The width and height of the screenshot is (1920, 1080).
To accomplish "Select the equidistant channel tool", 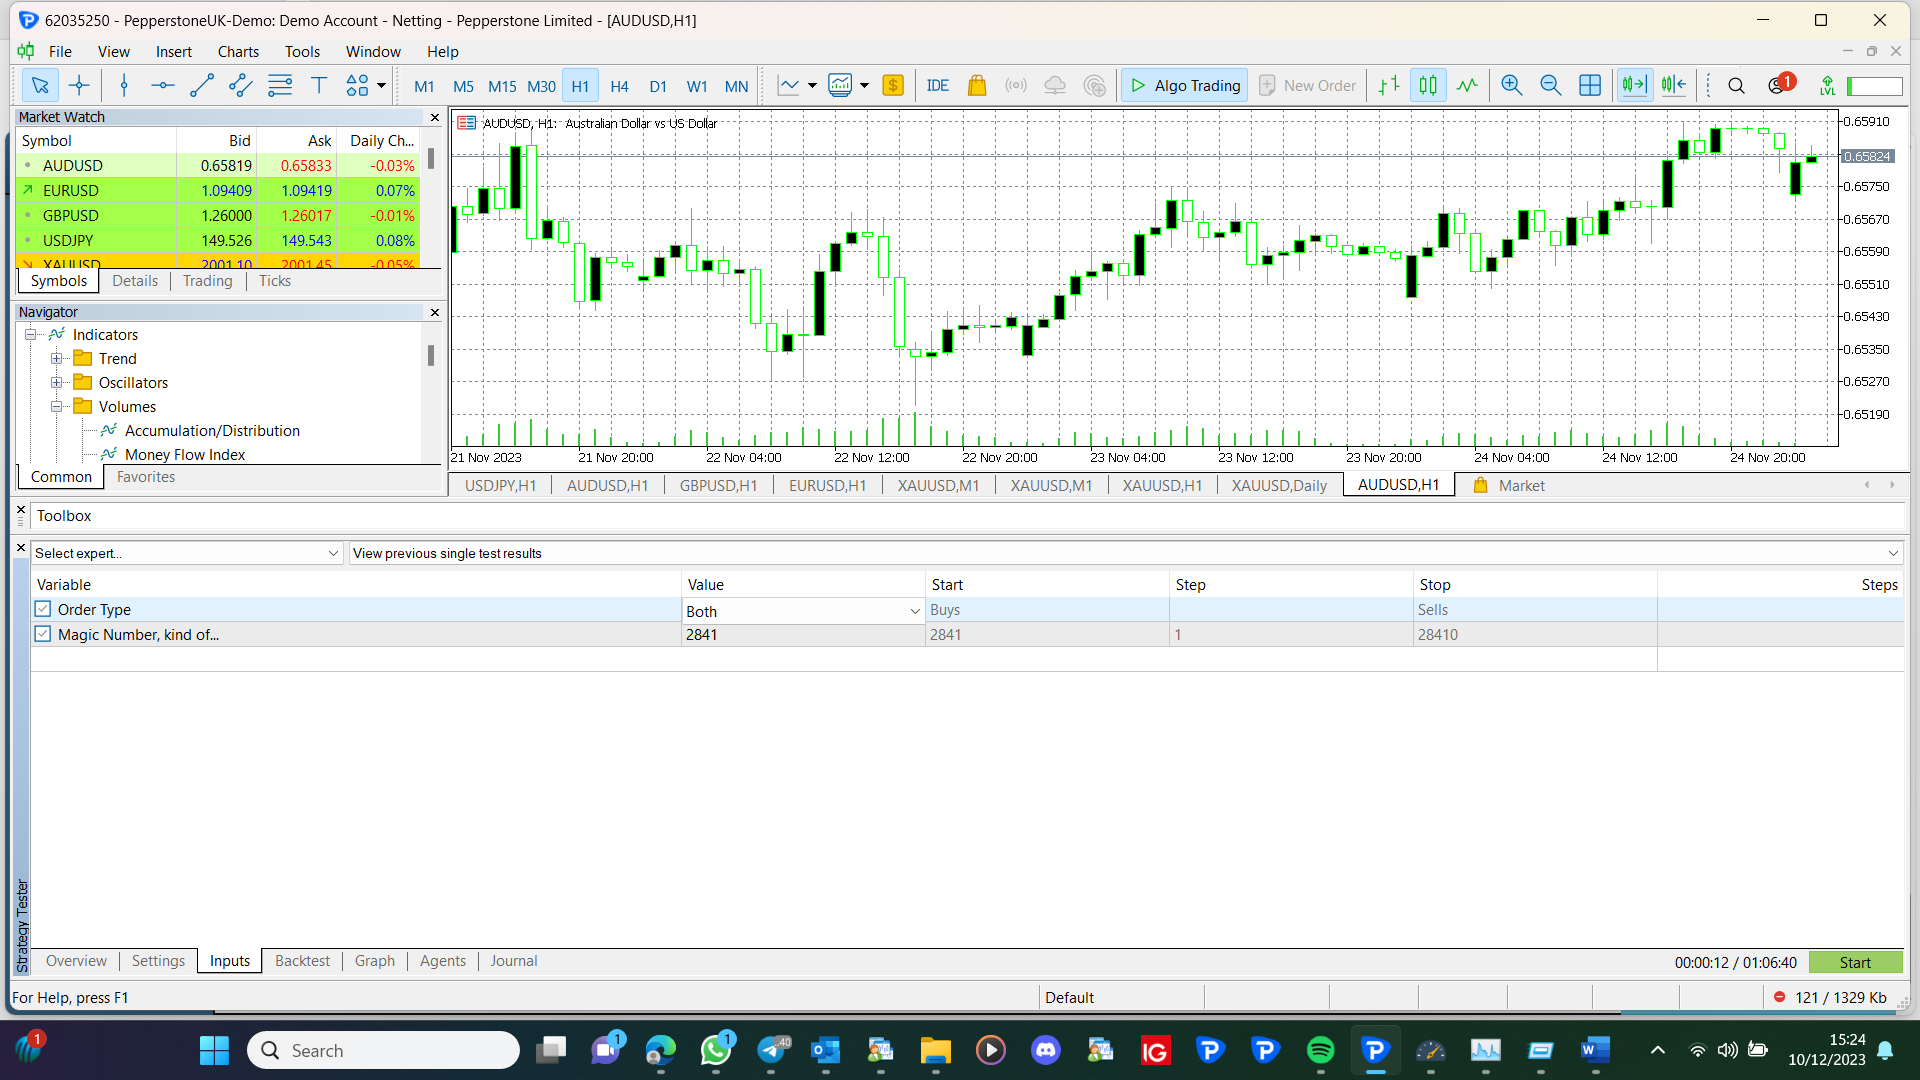I will tap(241, 86).
